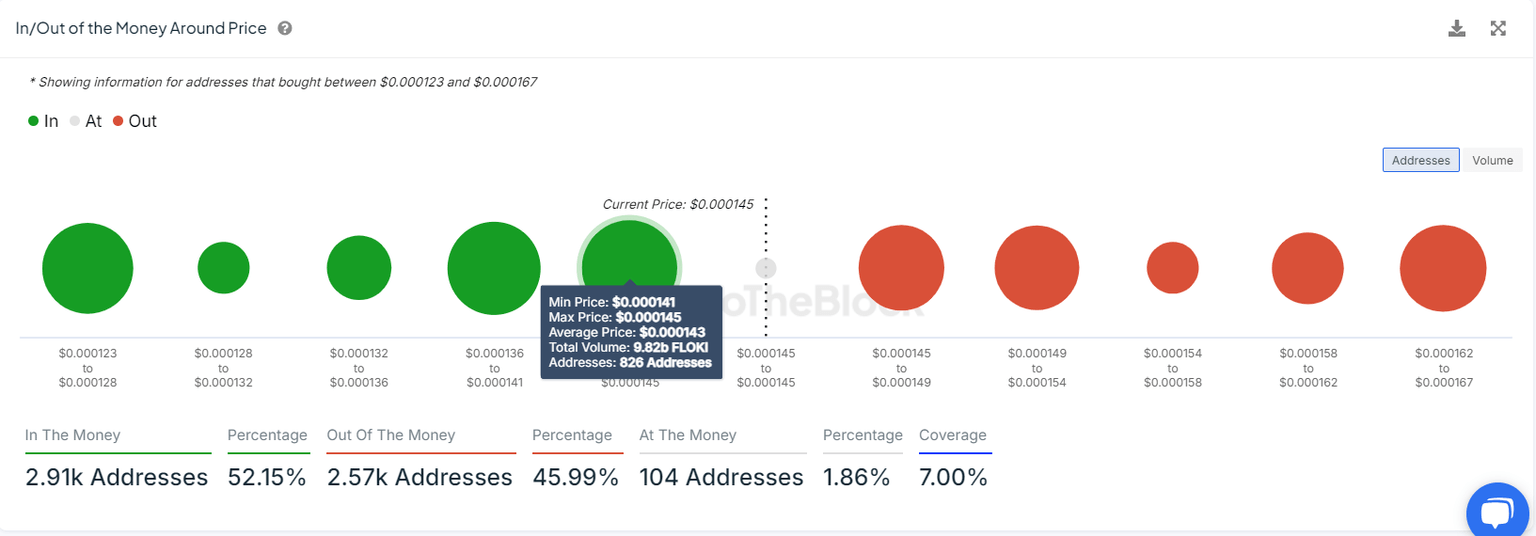The width and height of the screenshot is (1536, 536).
Task: Click the small gray At the Money bubble
Action: tap(766, 268)
